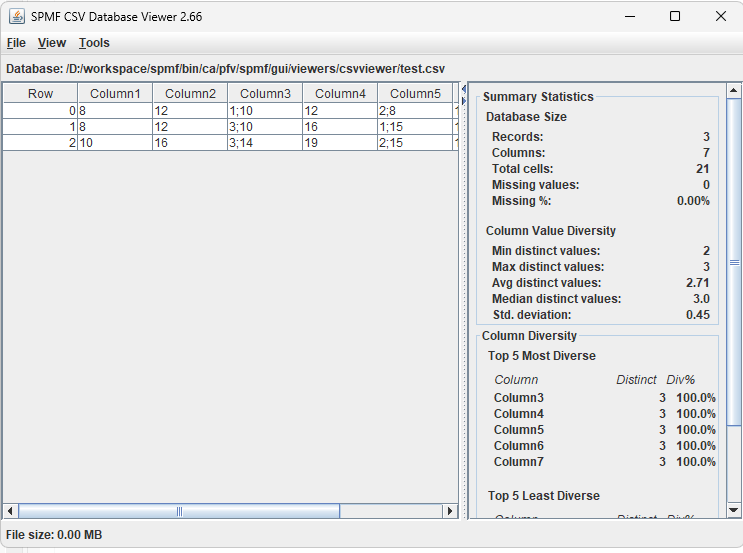Maximize the CSV Database Viewer window
The width and height of the screenshot is (743, 553).
point(675,16)
